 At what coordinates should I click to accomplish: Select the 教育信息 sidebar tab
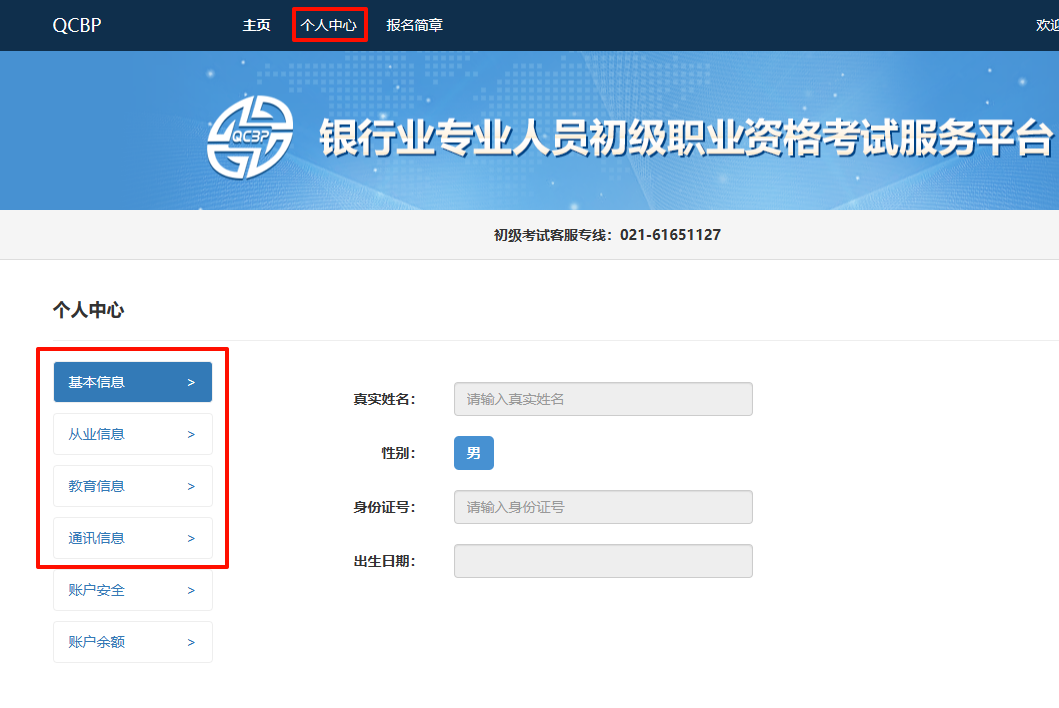pyautogui.click(x=133, y=486)
